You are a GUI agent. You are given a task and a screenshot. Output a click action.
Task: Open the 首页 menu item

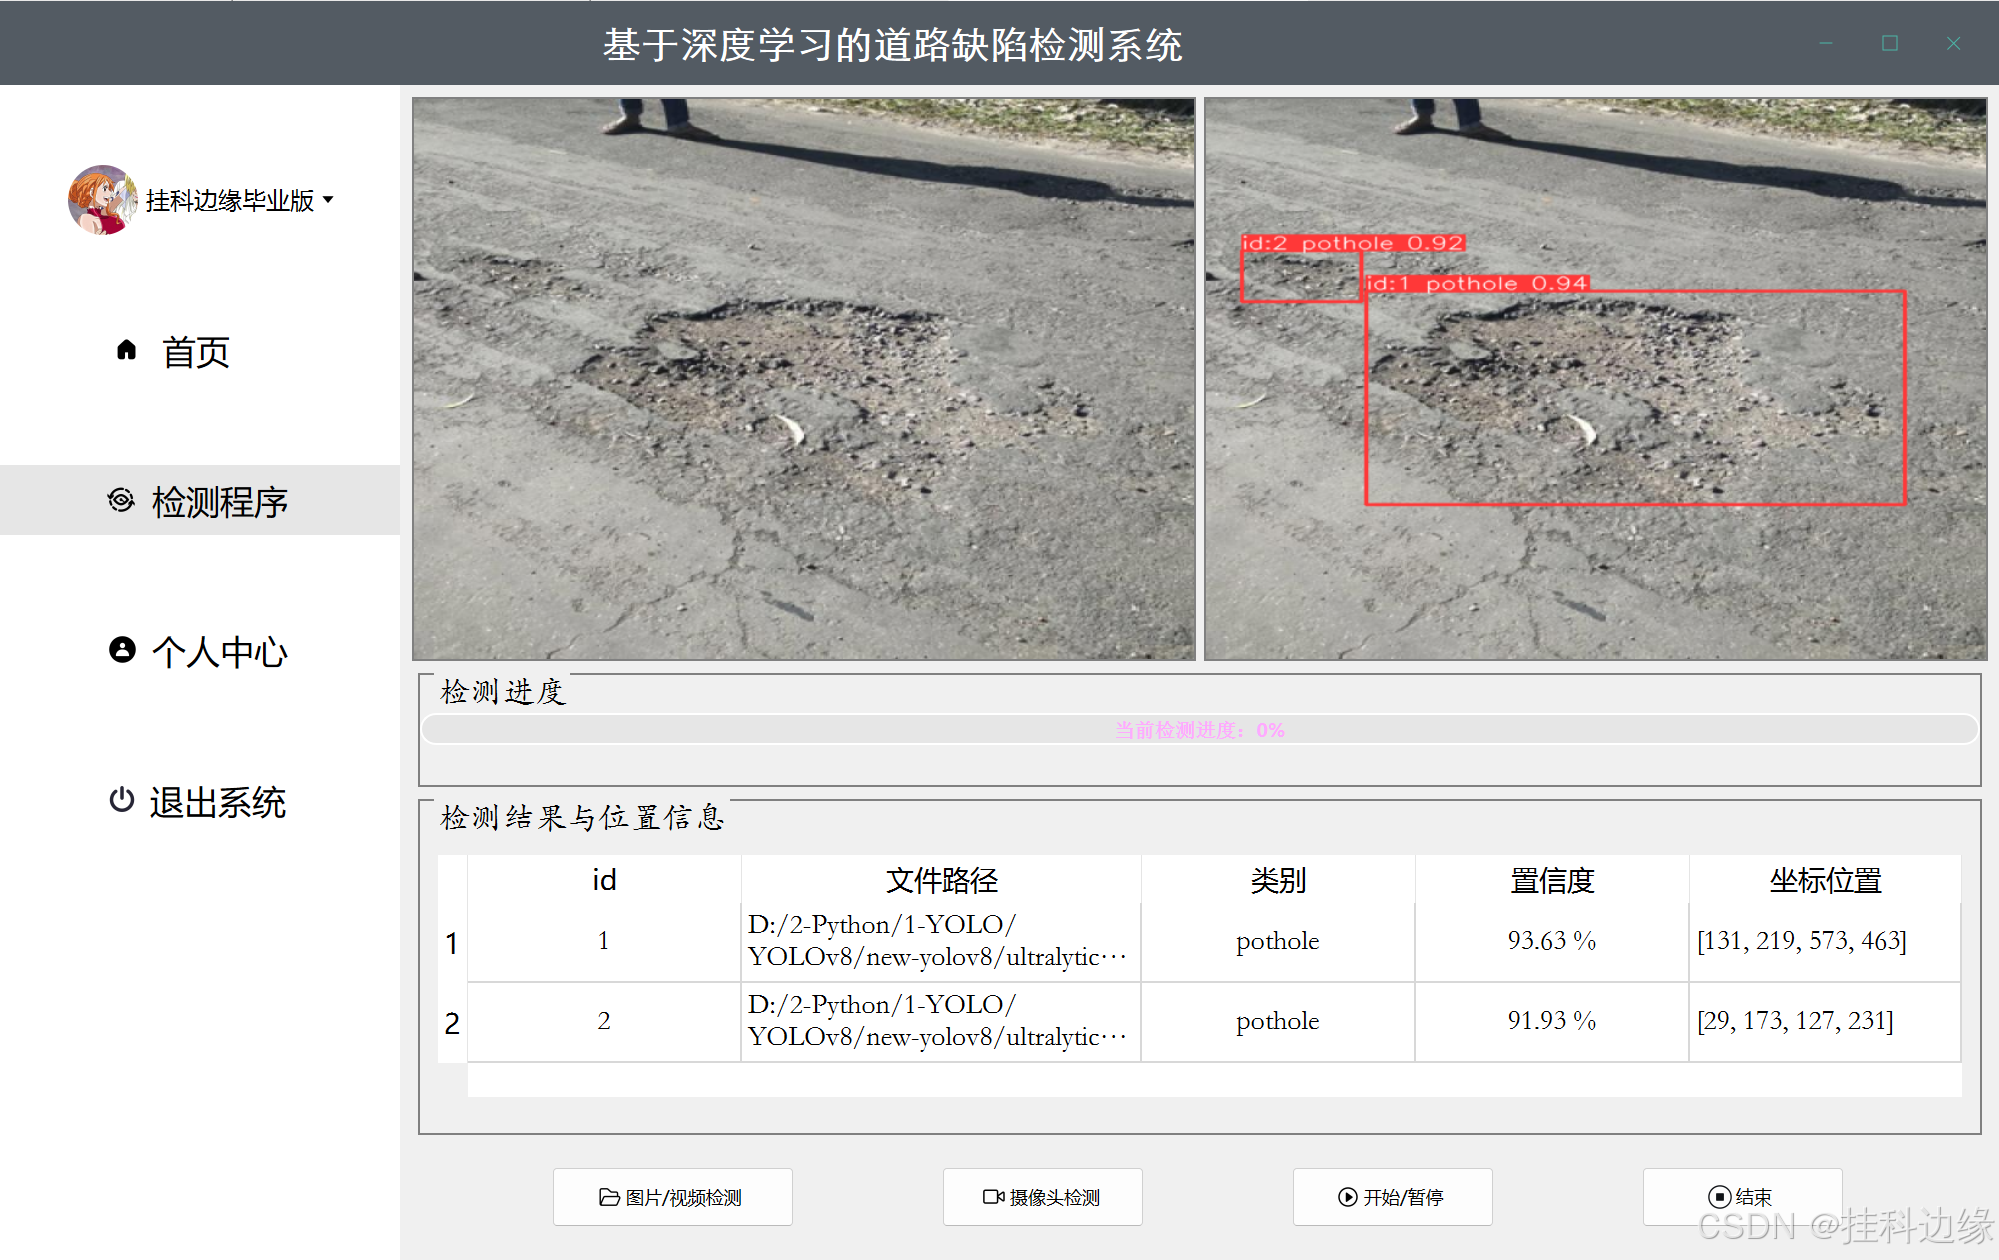pyautogui.click(x=196, y=352)
